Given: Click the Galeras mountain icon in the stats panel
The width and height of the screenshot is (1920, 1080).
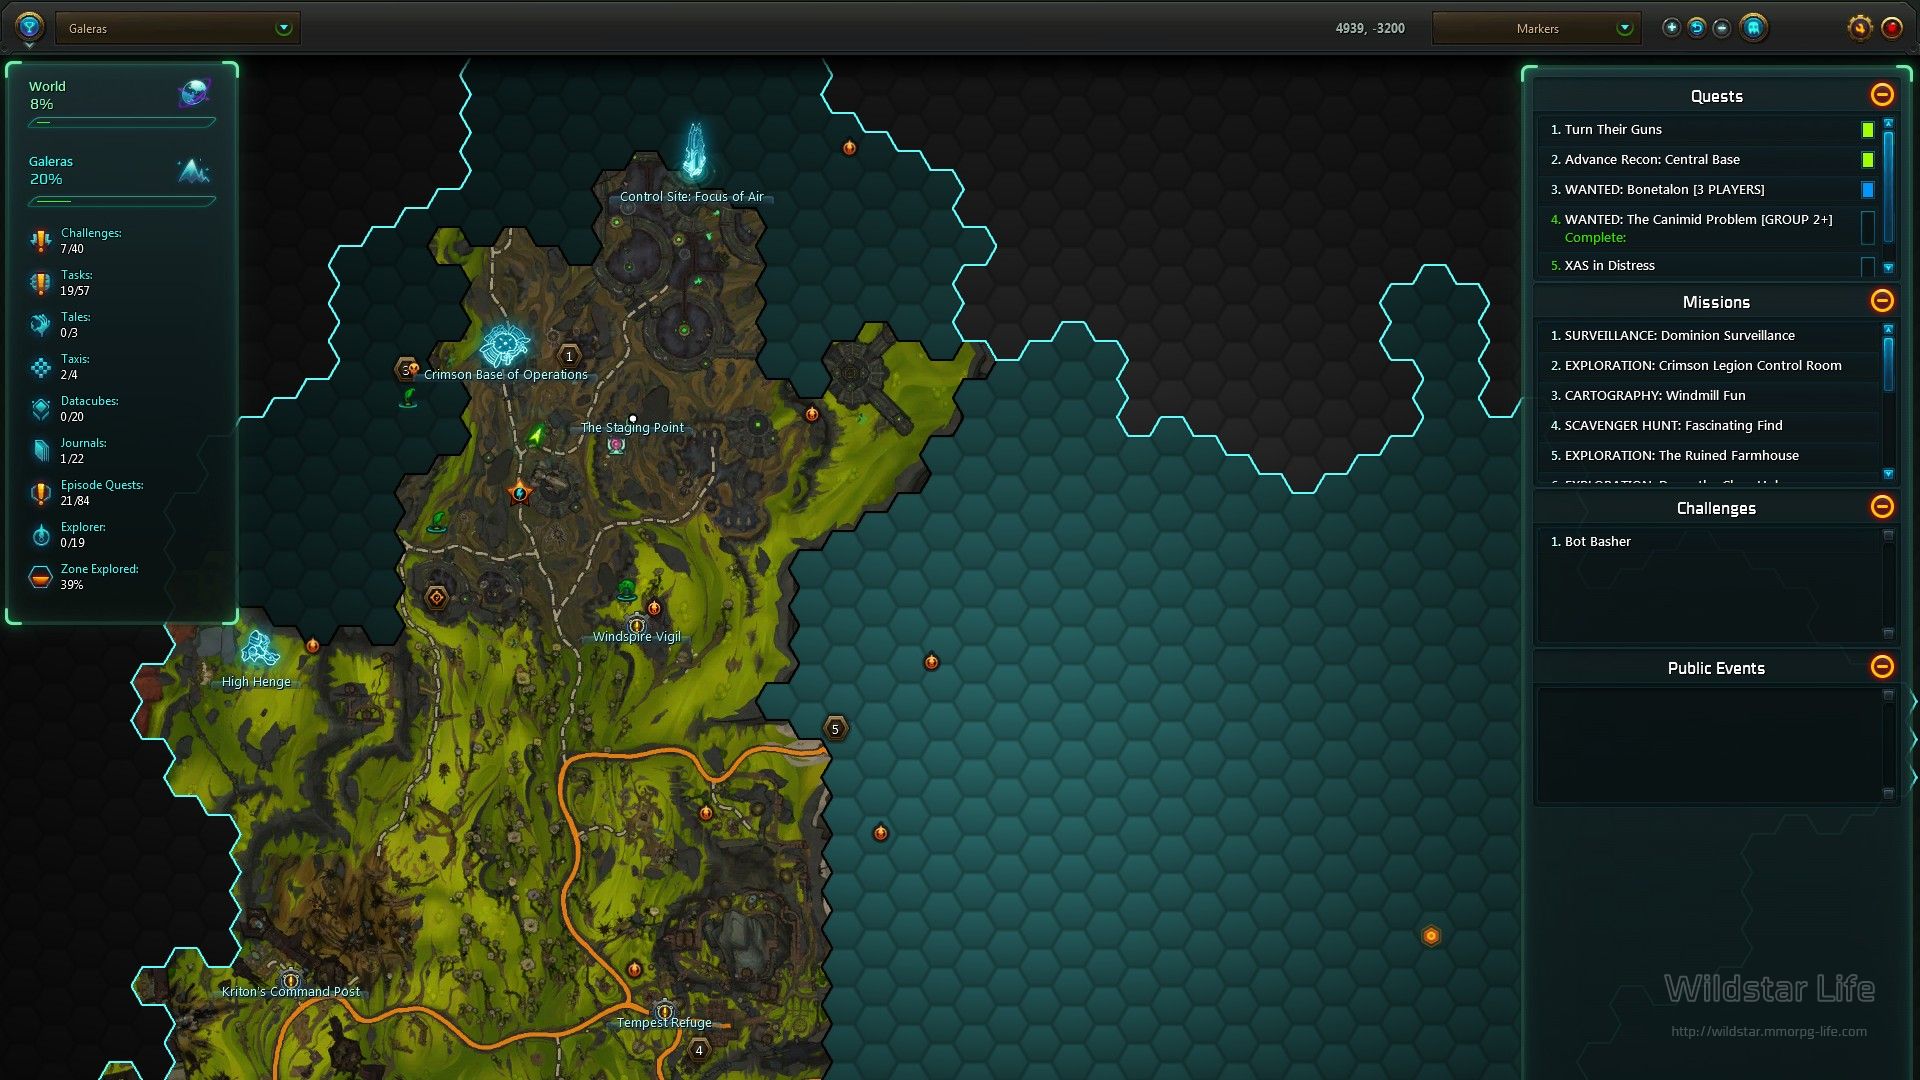Looking at the screenshot, I should [x=194, y=170].
